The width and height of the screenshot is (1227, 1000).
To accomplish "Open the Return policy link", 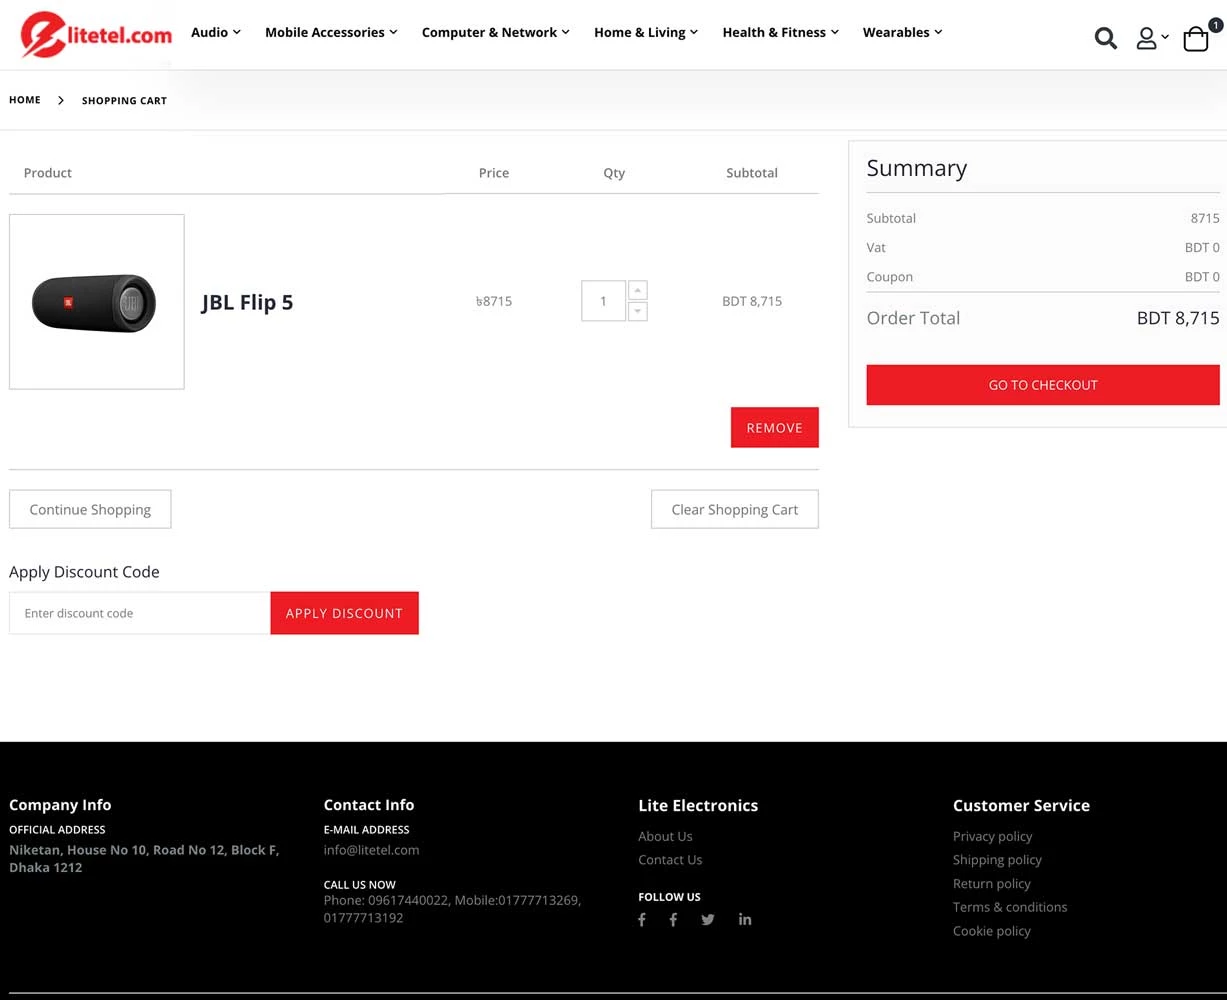I will (x=991, y=884).
